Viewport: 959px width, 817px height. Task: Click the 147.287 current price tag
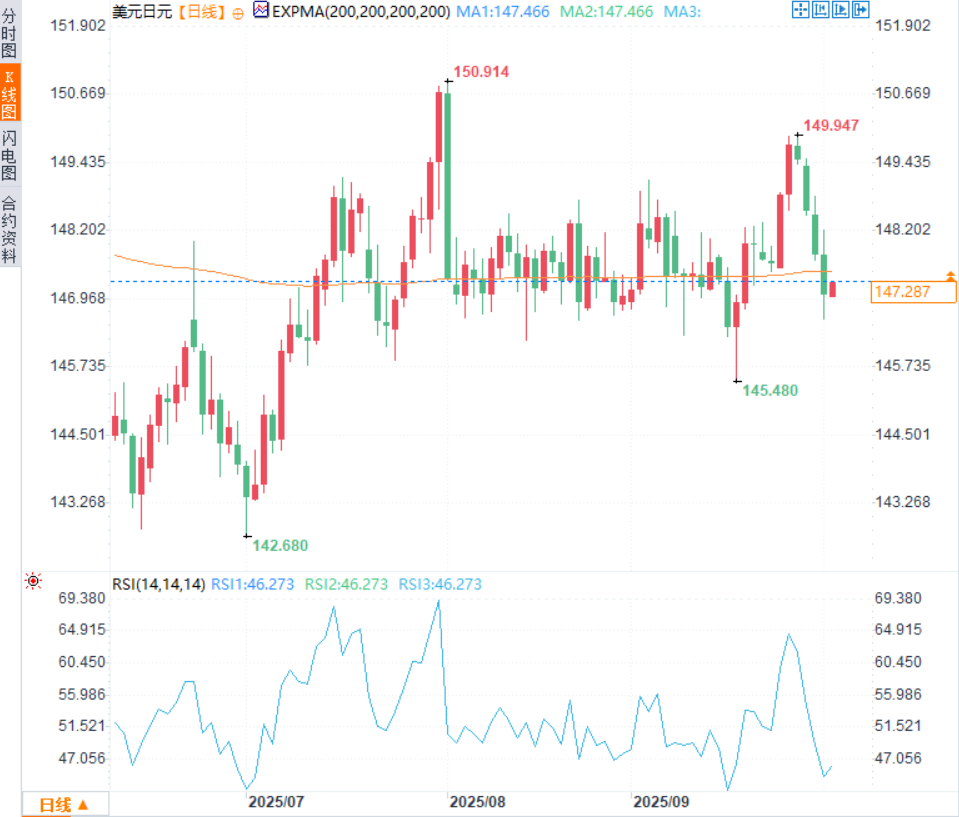[913, 292]
